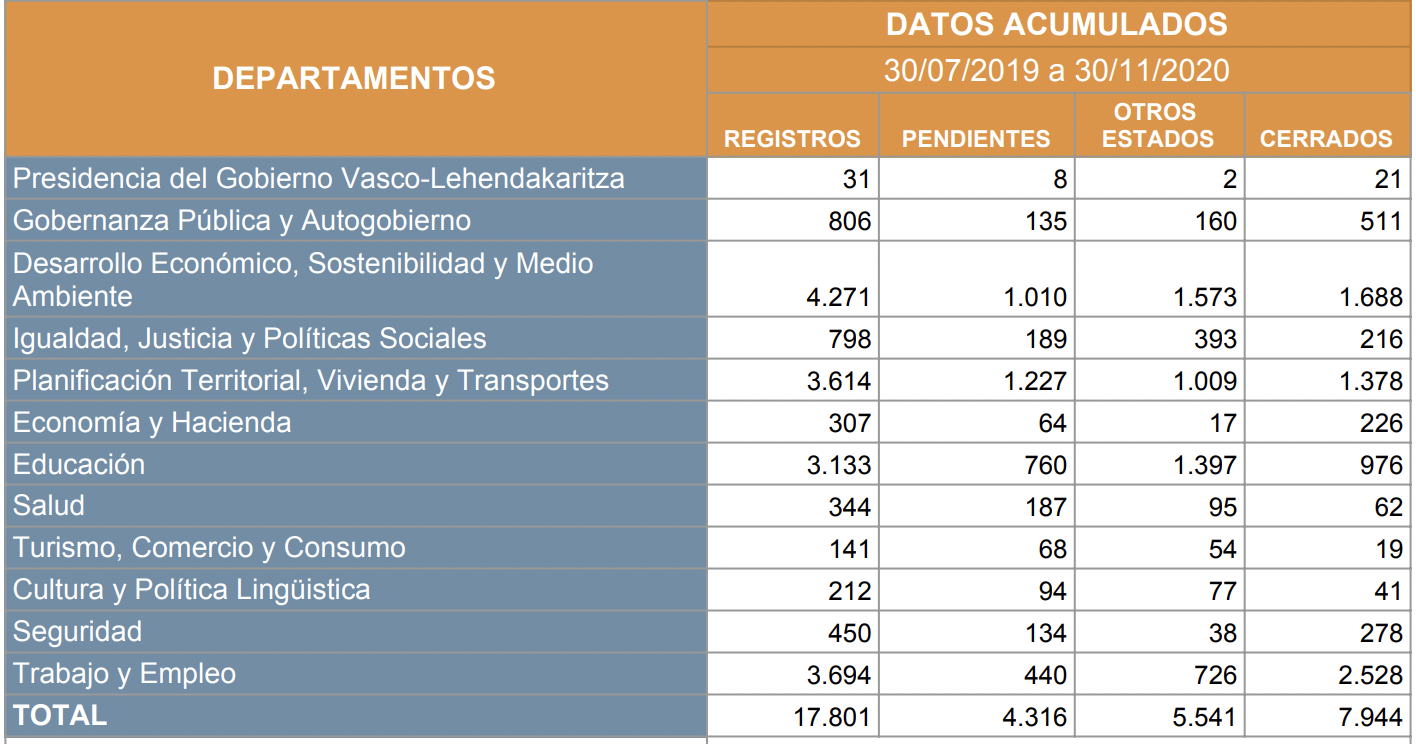The image size is (1416, 744).
Task: Select the Presidencia del Gobierno Vasco-Lehendakaritza row
Action: point(318,179)
